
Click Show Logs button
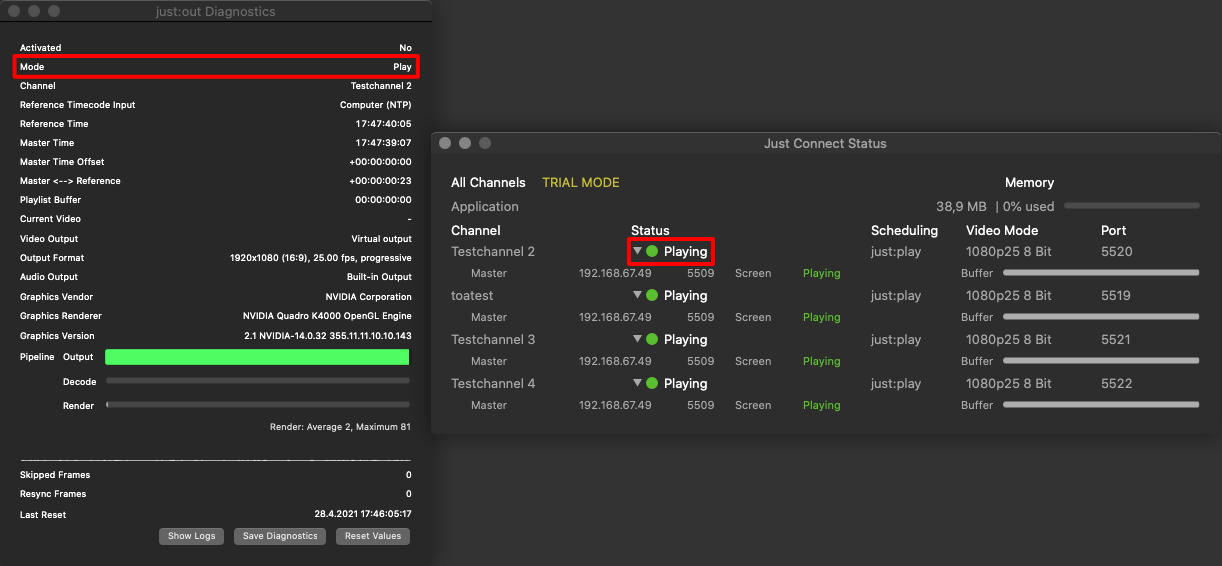191,536
